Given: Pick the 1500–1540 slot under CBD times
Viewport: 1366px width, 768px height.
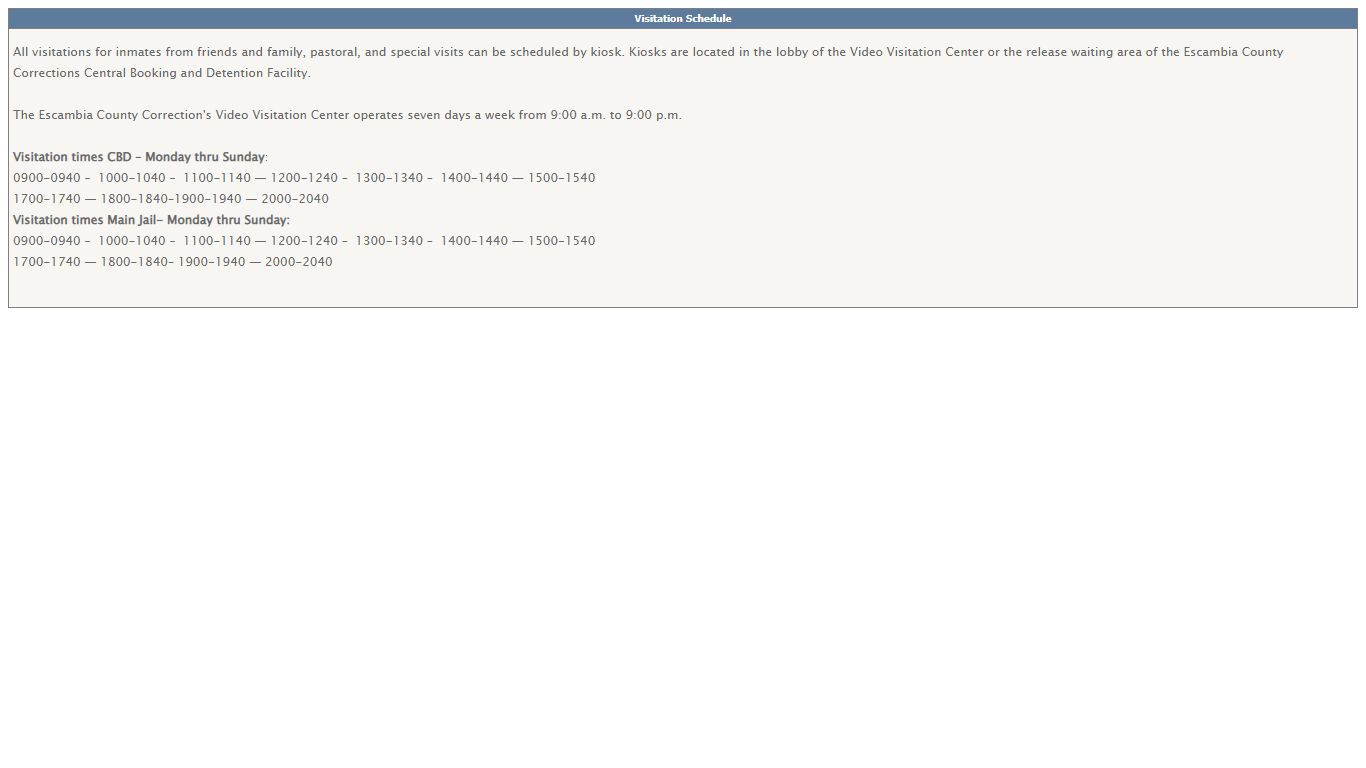Looking at the screenshot, I should pos(562,178).
